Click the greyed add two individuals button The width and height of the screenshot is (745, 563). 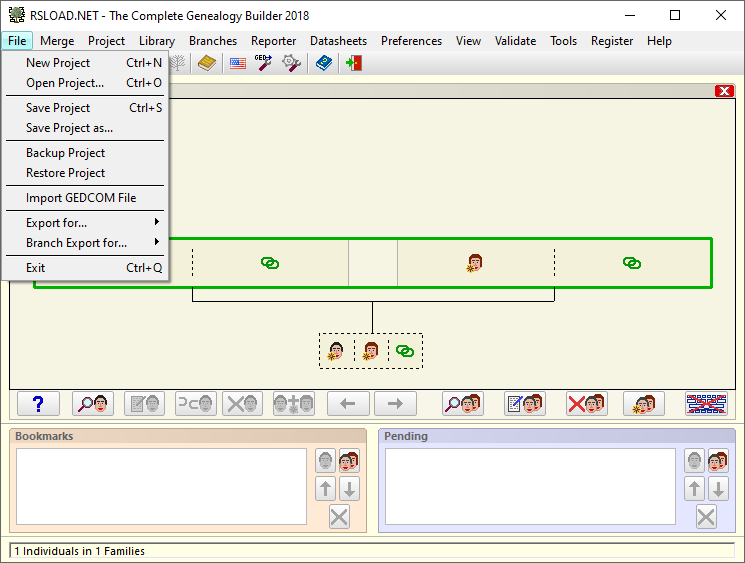(x=294, y=404)
